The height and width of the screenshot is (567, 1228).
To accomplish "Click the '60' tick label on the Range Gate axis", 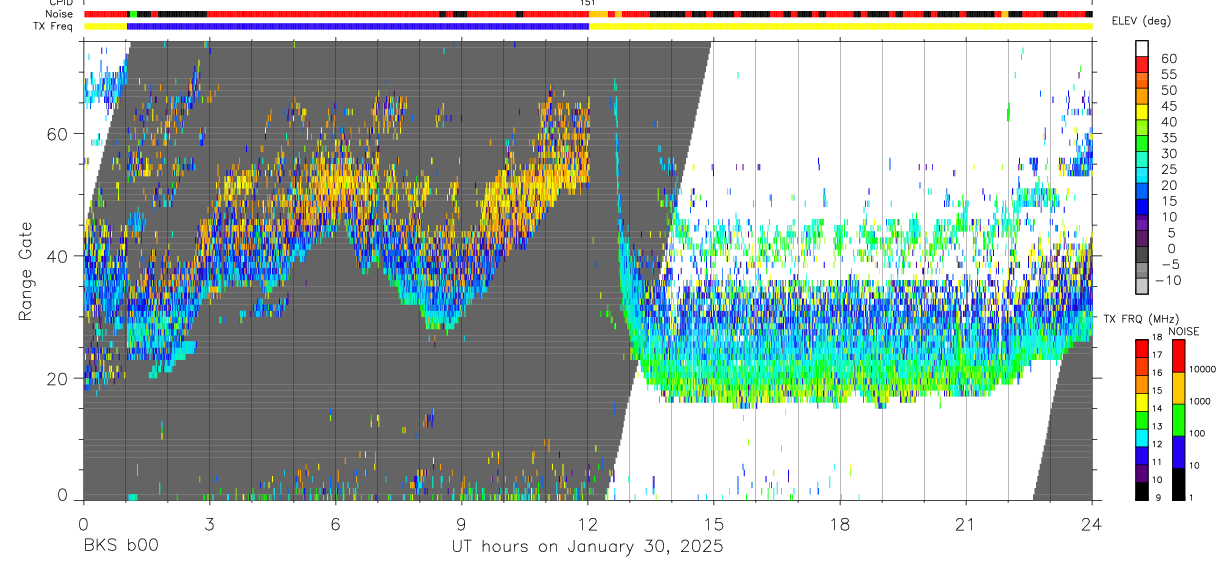I will (x=57, y=134).
